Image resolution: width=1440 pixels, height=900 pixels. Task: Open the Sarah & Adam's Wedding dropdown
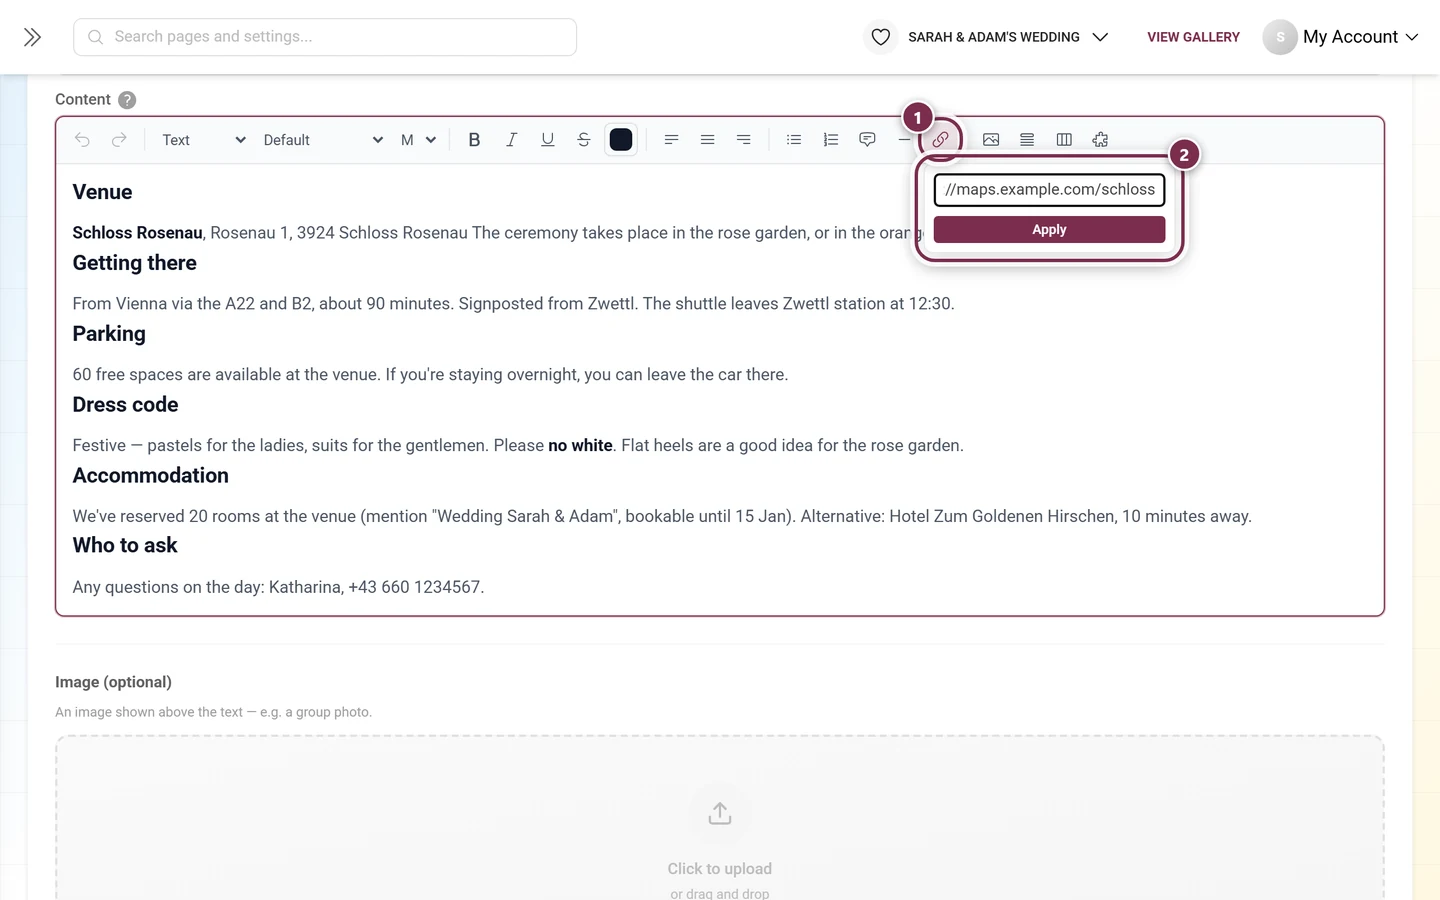[x=1008, y=37]
